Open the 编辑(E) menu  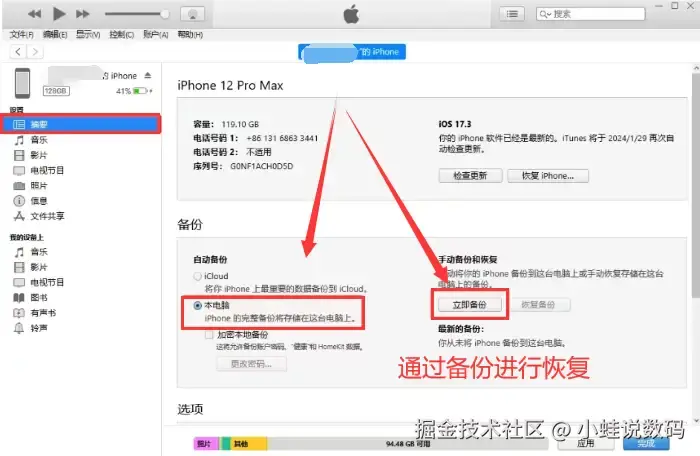click(x=55, y=34)
